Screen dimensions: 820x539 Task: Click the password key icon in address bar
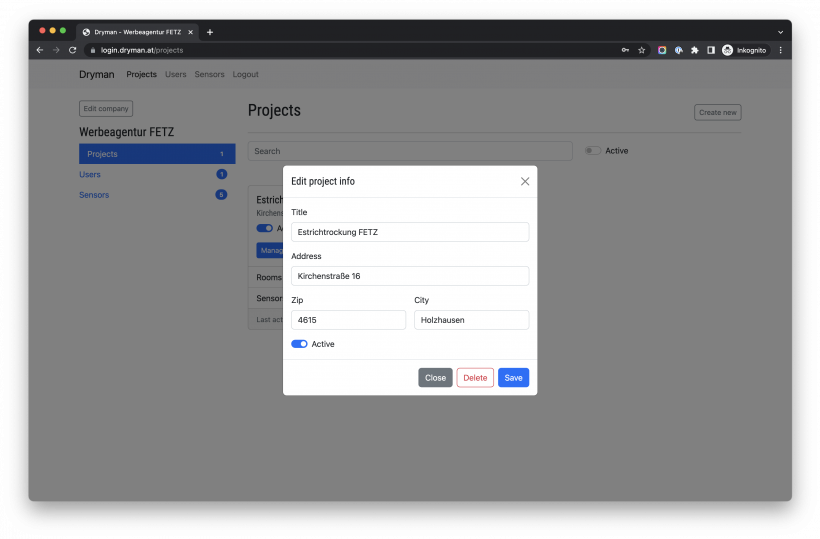click(625, 50)
